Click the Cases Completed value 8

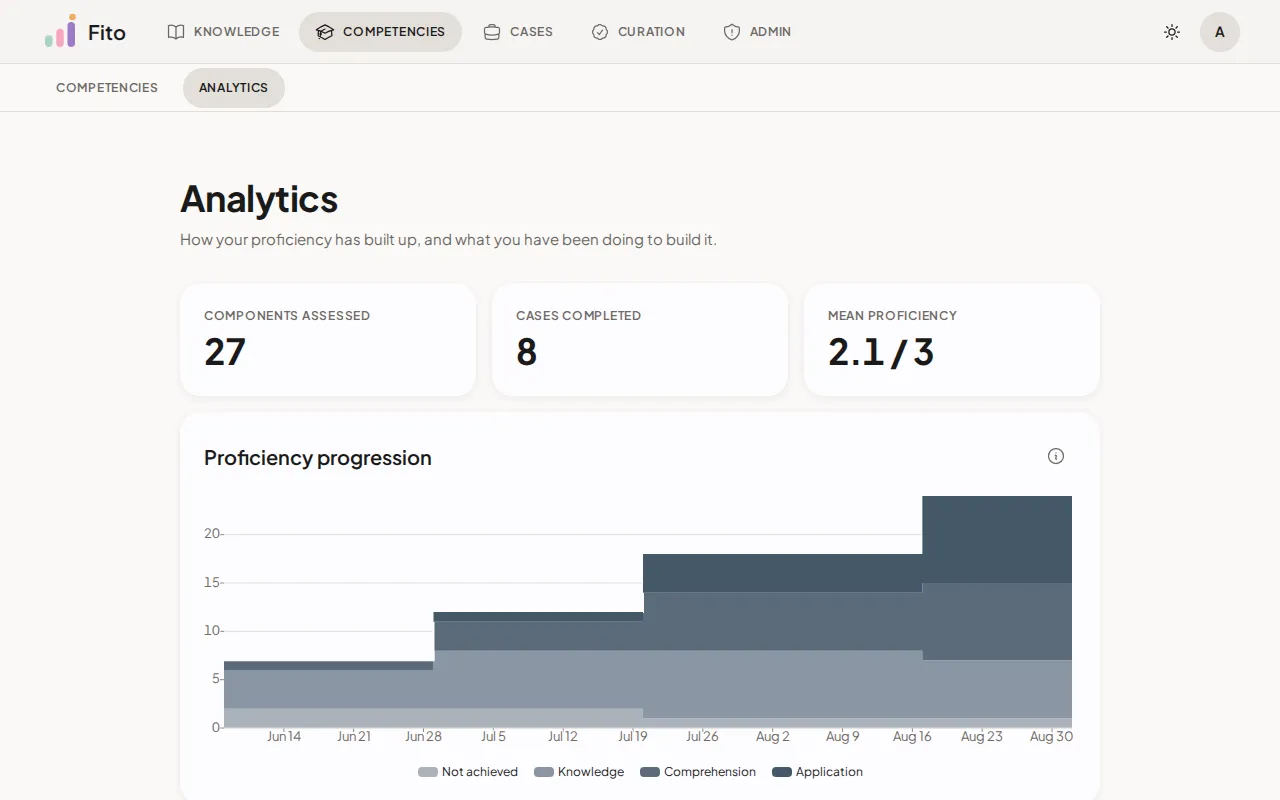click(x=527, y=352)
